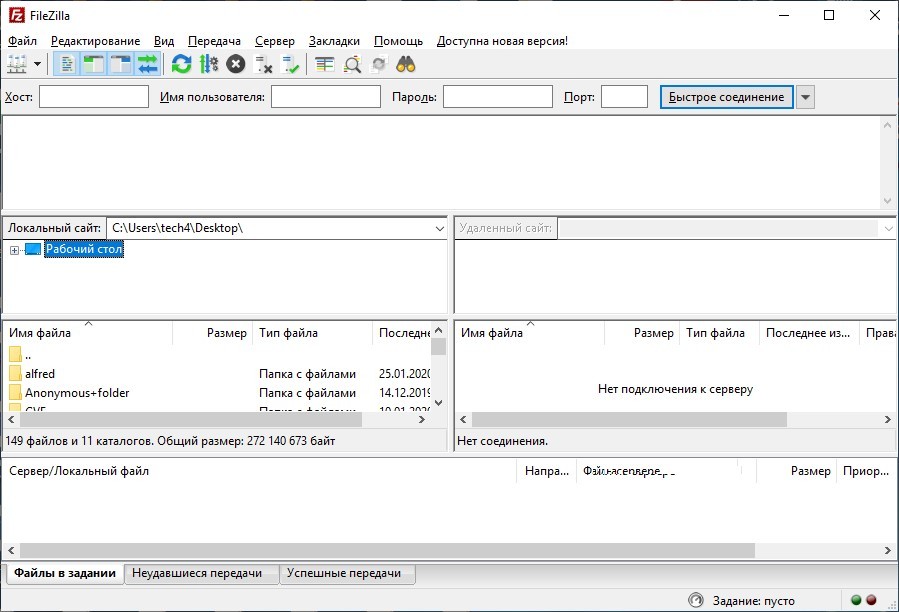Open the Помощь menu
The image size is (899, 612).
[398, 41]
